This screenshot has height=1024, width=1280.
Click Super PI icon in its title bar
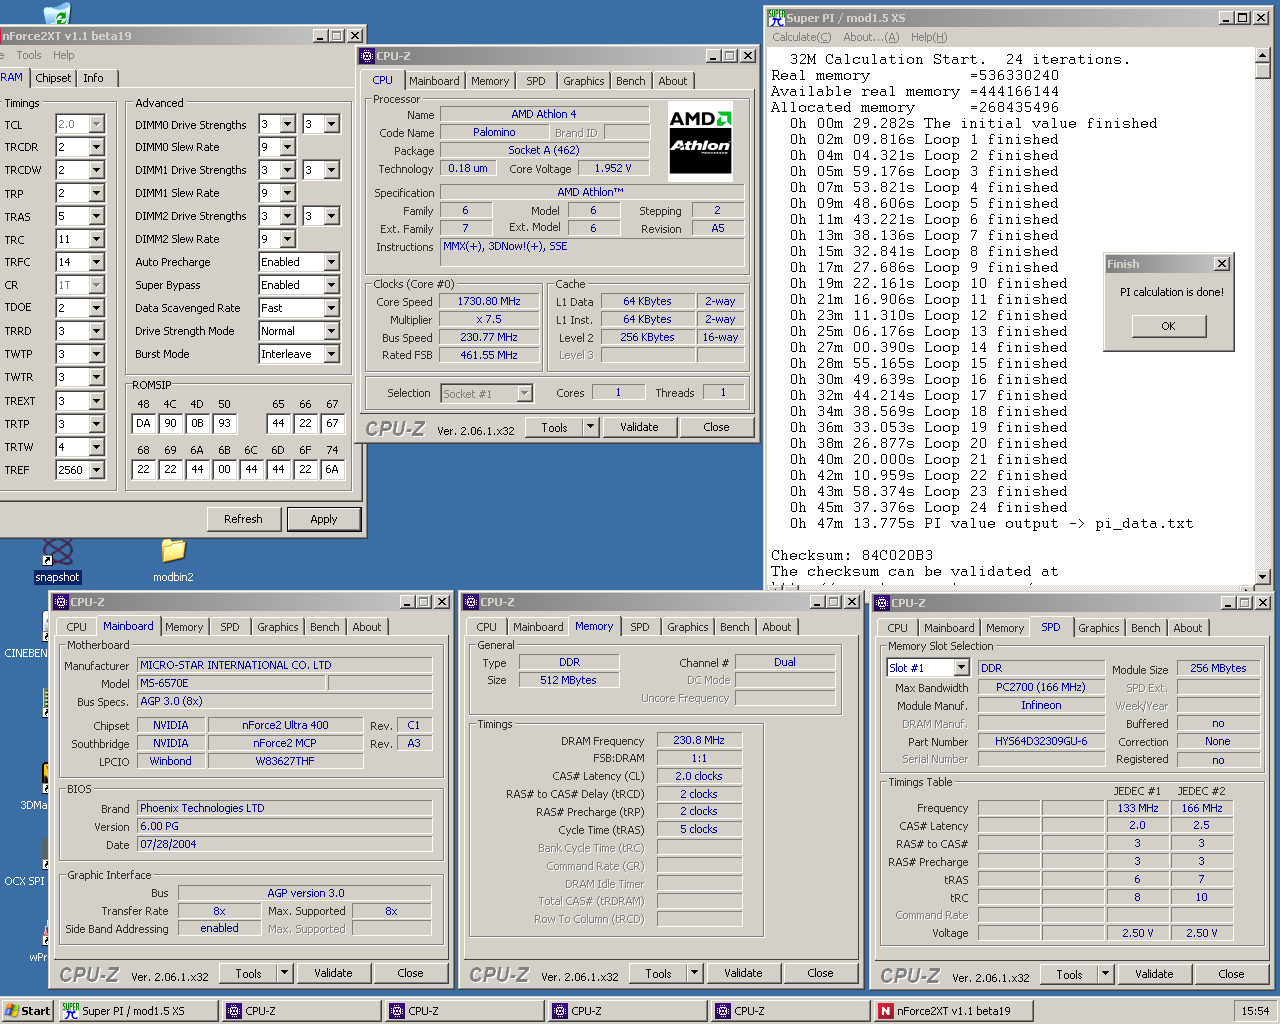(776, 18)
